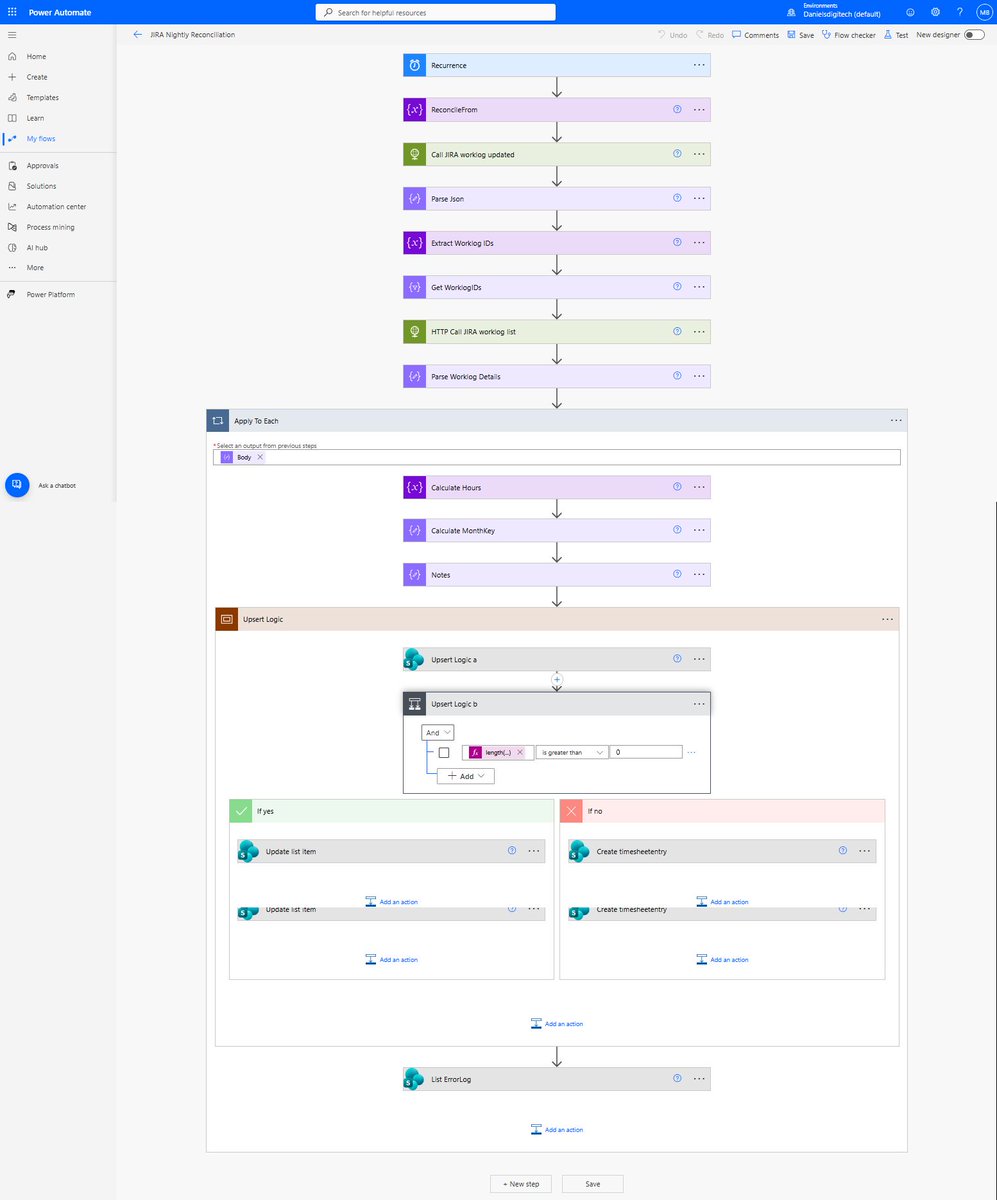Screen dimensions: 997x1200
Task: Open the 'is greater than' operator dropdown
Action: tap(572, 752)
